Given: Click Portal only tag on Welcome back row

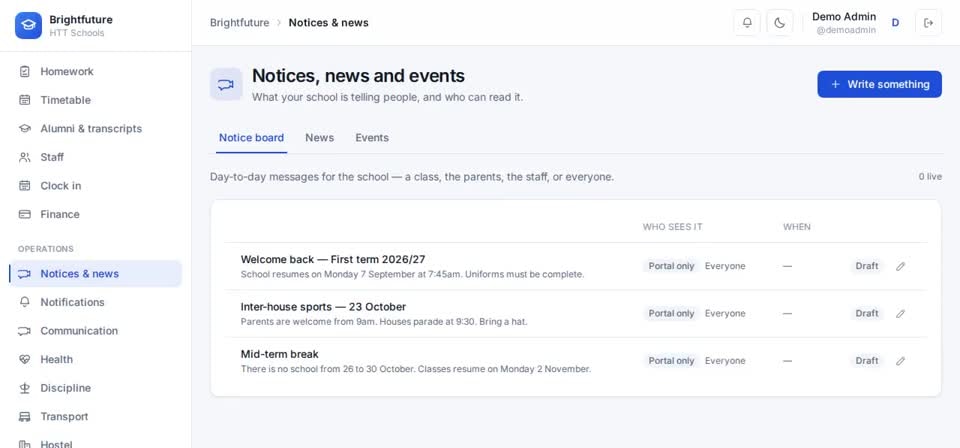Looking at the screenshot, I should tap(671, 266).
